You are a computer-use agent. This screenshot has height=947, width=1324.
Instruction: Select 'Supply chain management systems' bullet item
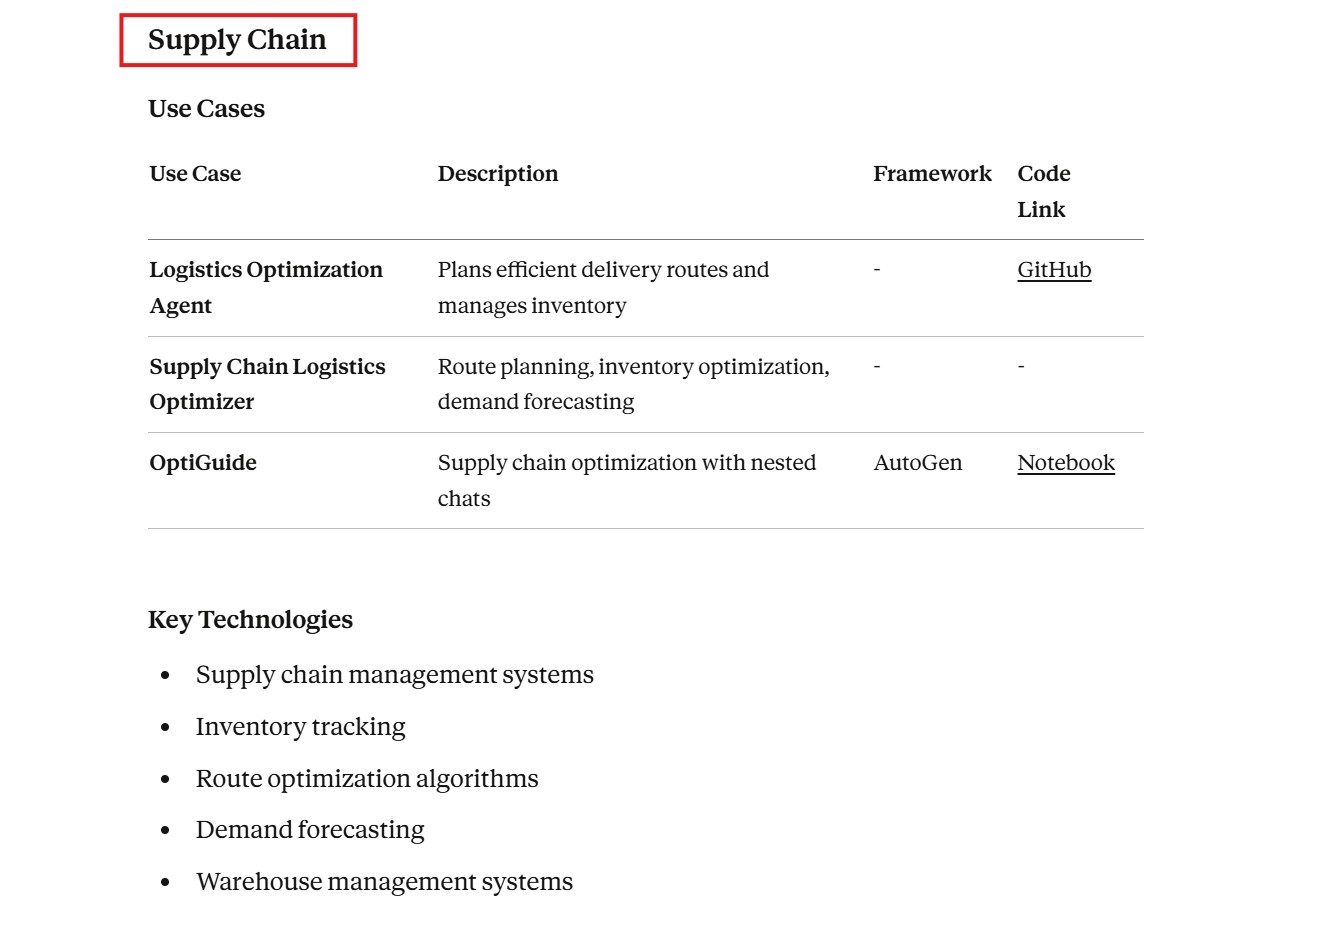pos(394,675)
